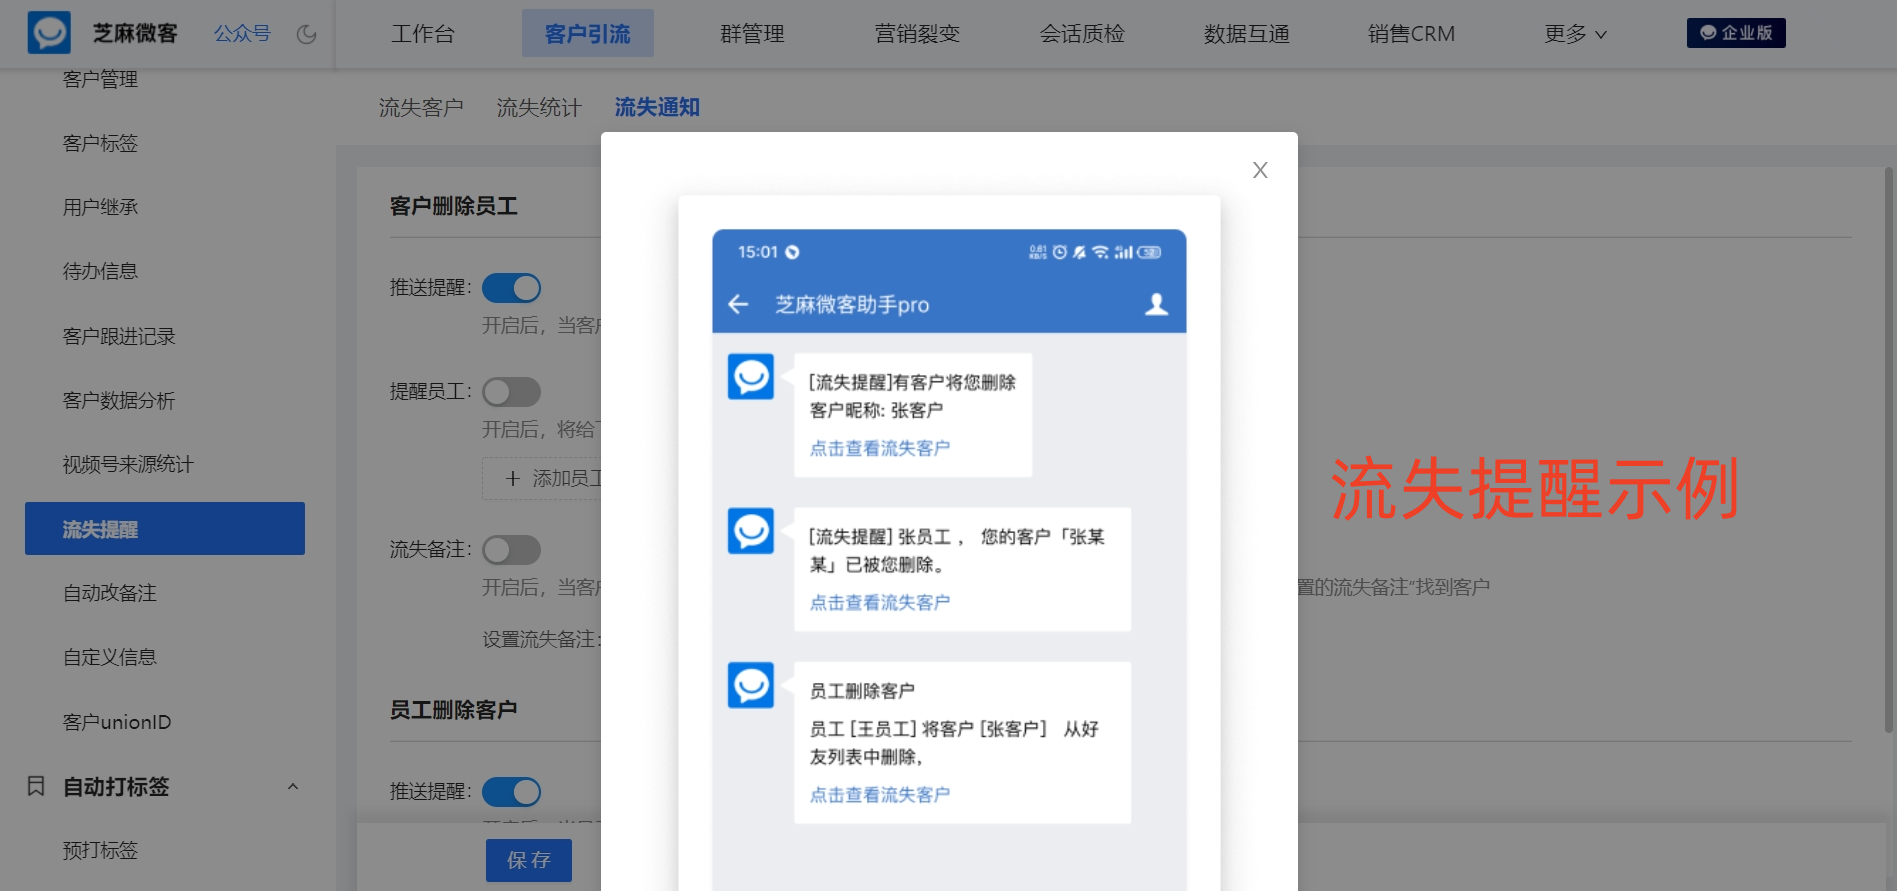The image size is (1897, 891).
Task: Collapse the 自动打标签 section chevron
Action: (x=293, y=786)
